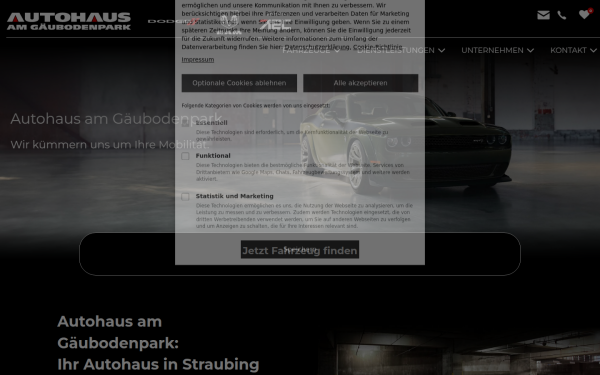This screenshot has width=600, height=375.
Task: Enable the Funktional cookies checkbox
Action: pos(185,156)
